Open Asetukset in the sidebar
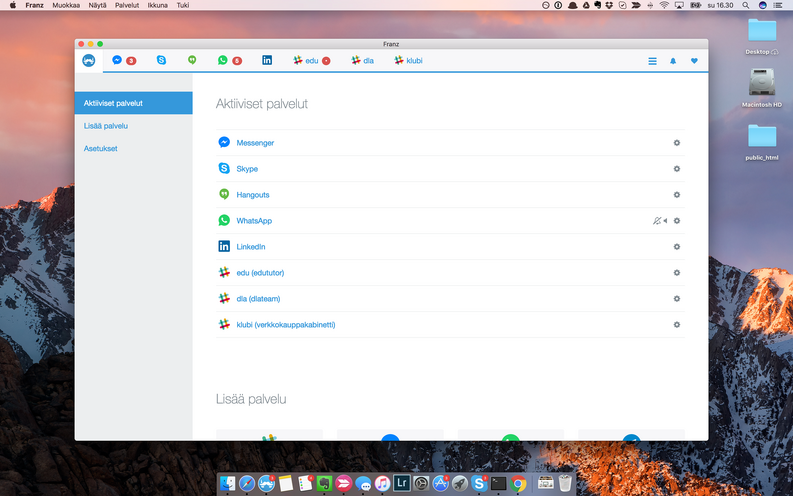 [101, 149]
